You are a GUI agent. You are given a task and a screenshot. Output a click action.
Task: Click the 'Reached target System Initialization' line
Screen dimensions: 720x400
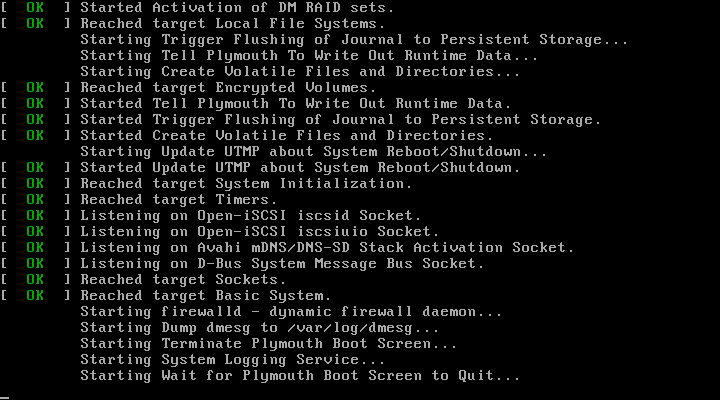(206, 184)
